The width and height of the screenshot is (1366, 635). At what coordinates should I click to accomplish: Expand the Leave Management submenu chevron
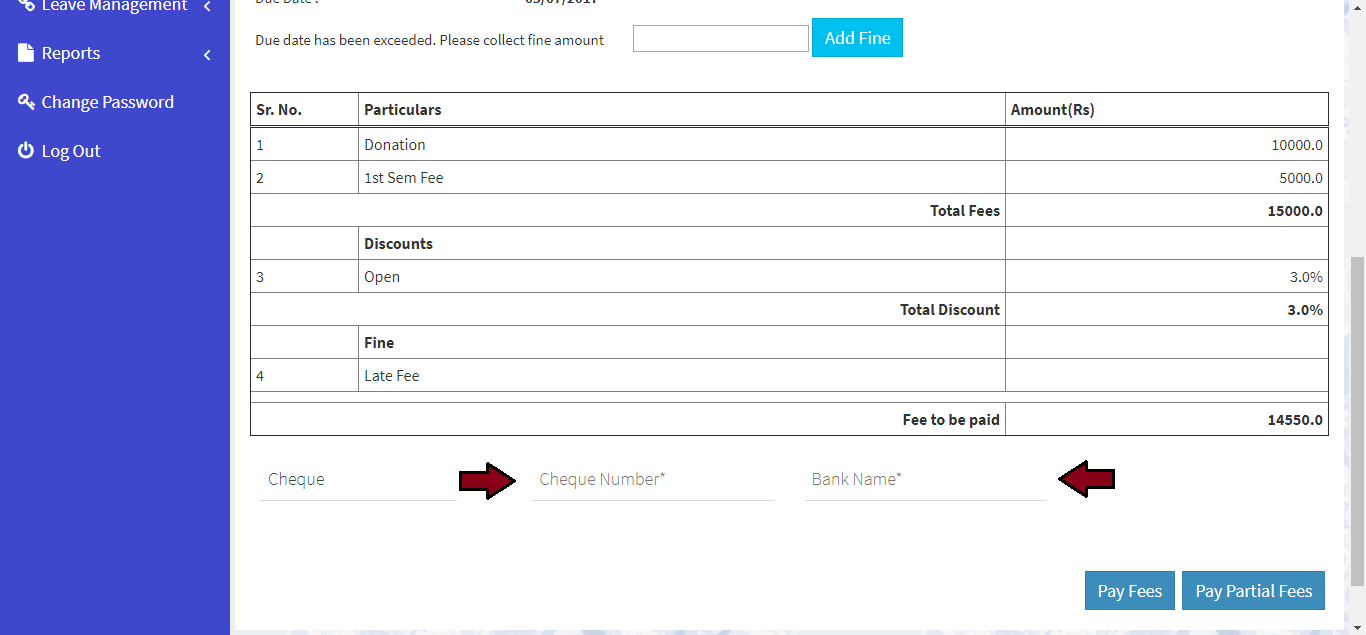pyautogui.click(x=207, y=7)
